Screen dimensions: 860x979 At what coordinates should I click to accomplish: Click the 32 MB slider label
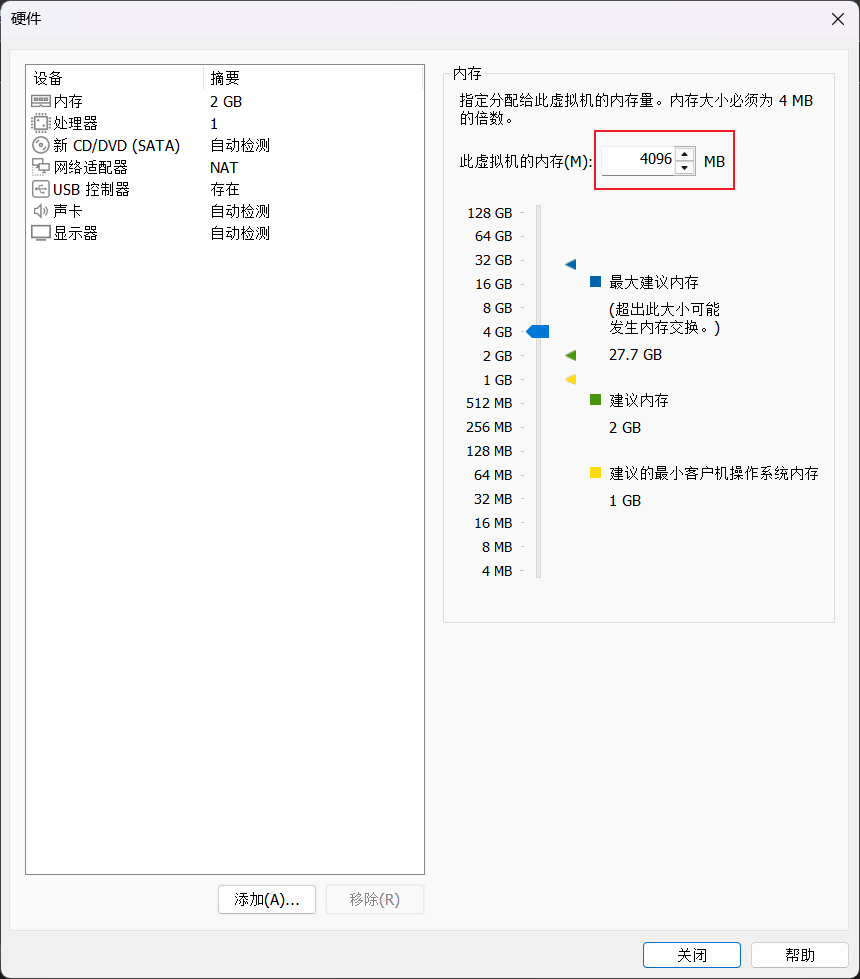click(x=493, y=499)
